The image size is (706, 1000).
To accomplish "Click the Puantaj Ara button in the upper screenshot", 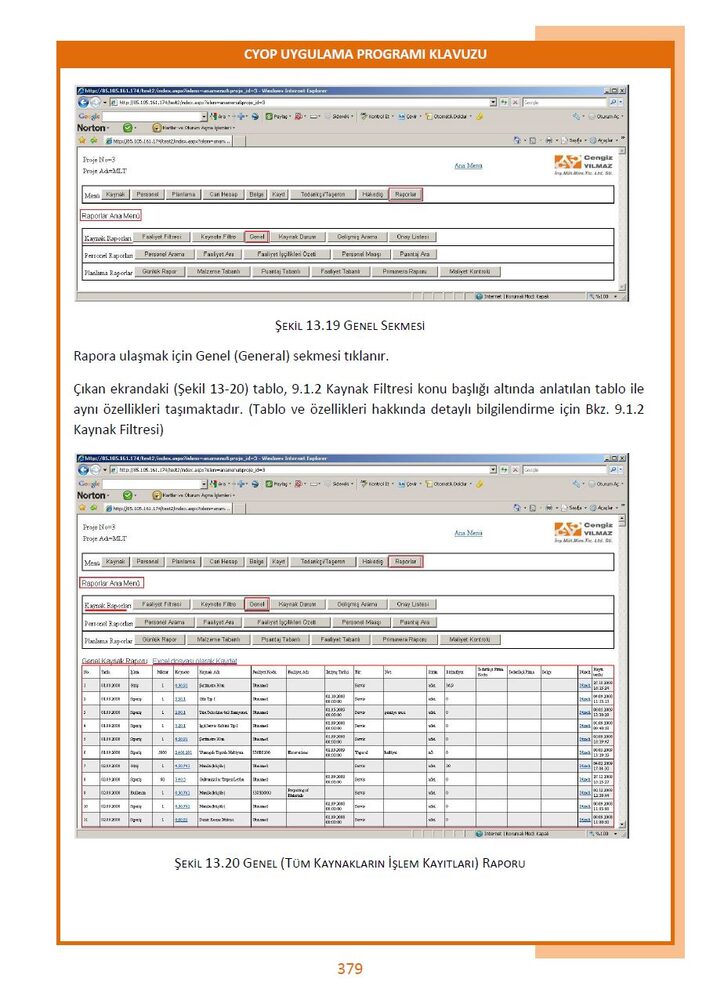I will [415, 254].
